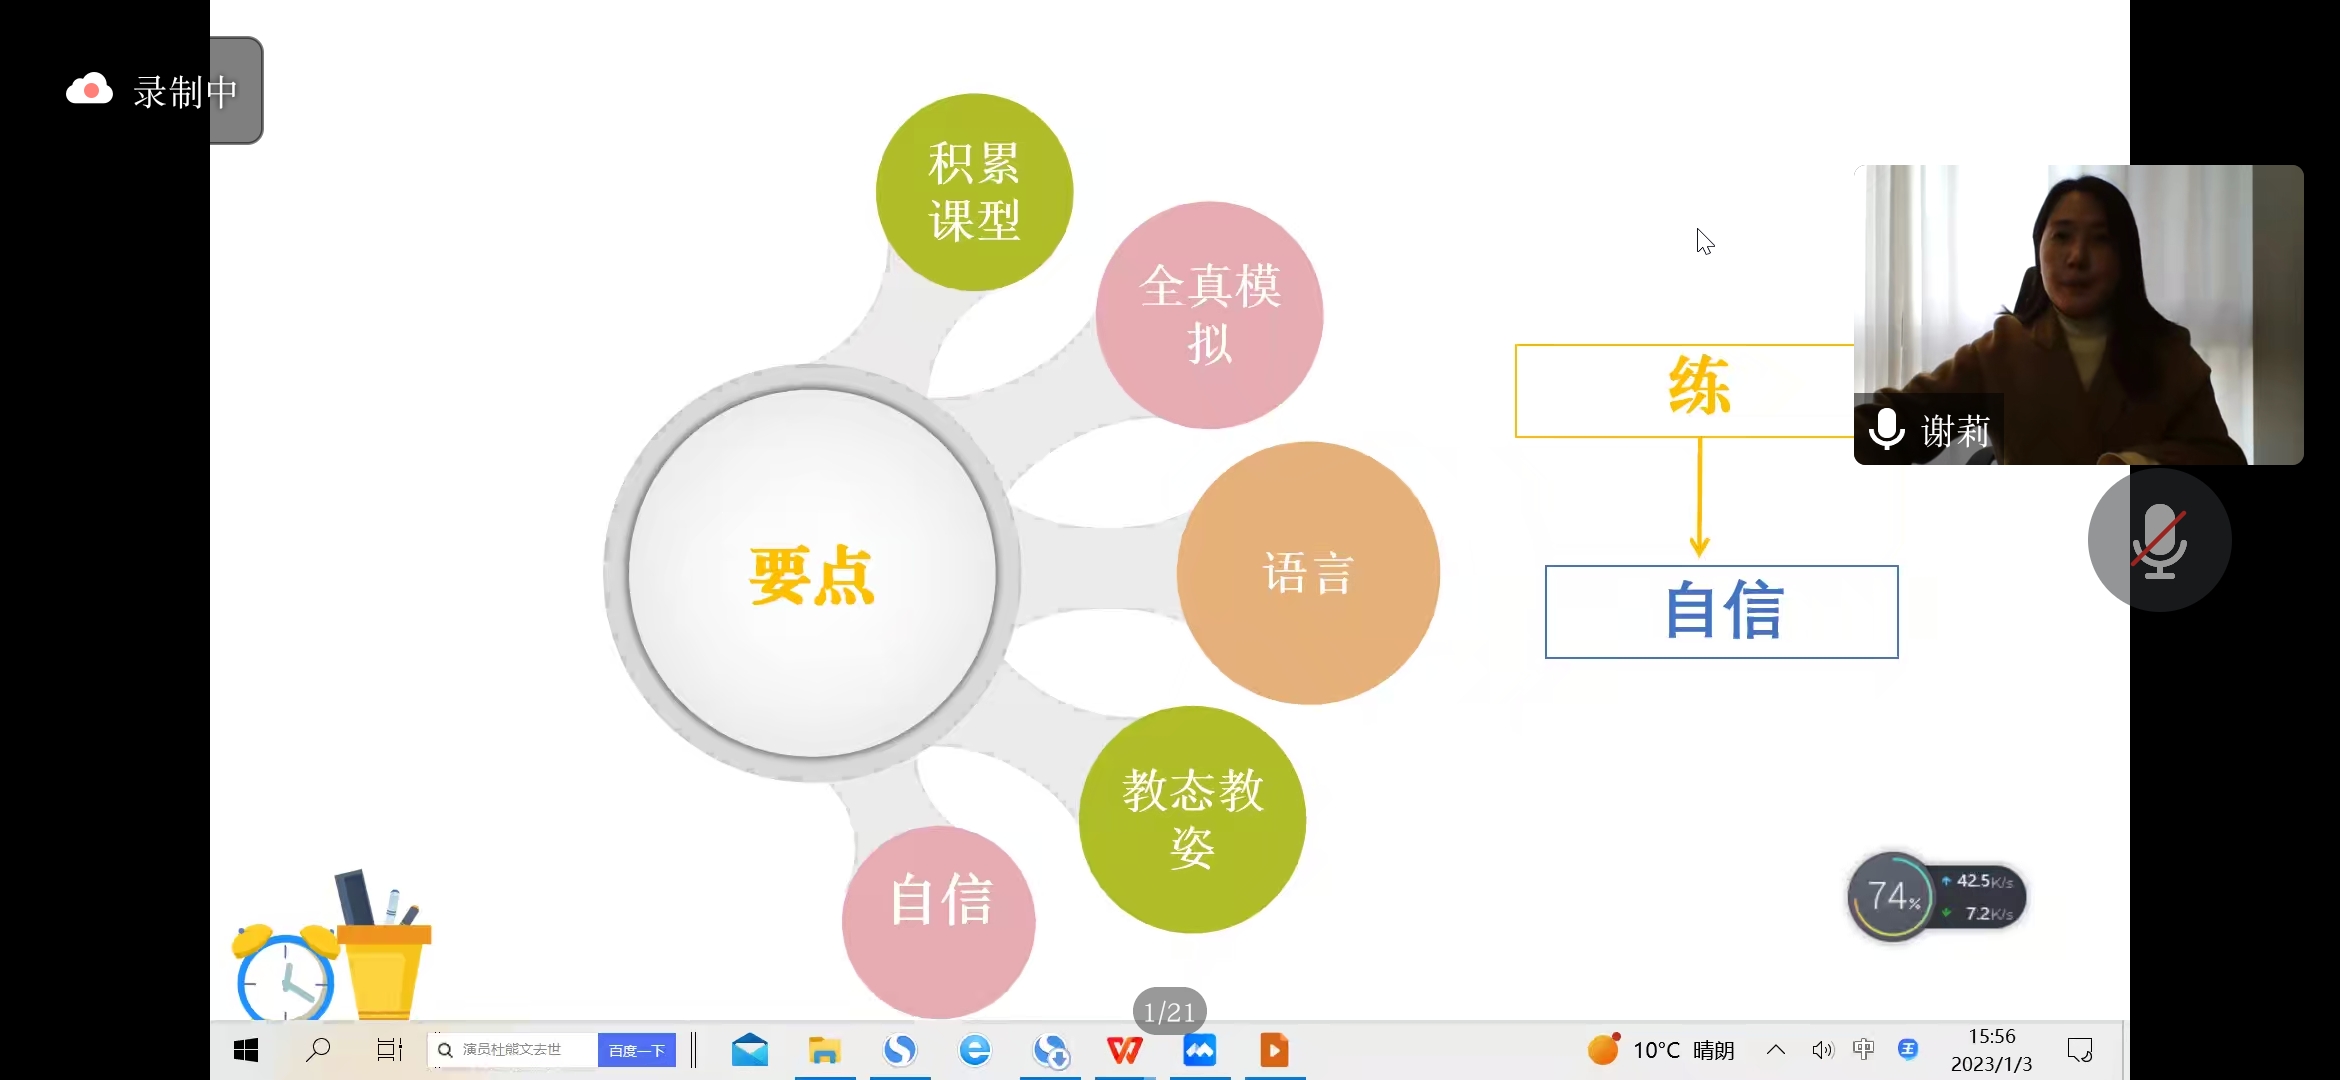This screenshot has height=1080, width=2340.
Task: Click the taskbar search magnifier icon
Action: tap(318, 1050)
